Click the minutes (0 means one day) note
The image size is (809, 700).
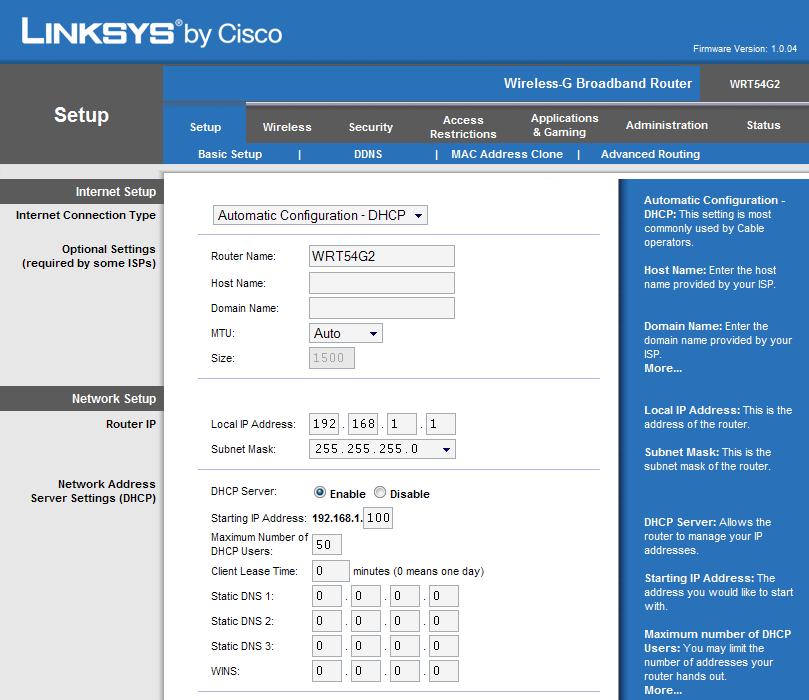pyautogui.click(x=418, y=572)
